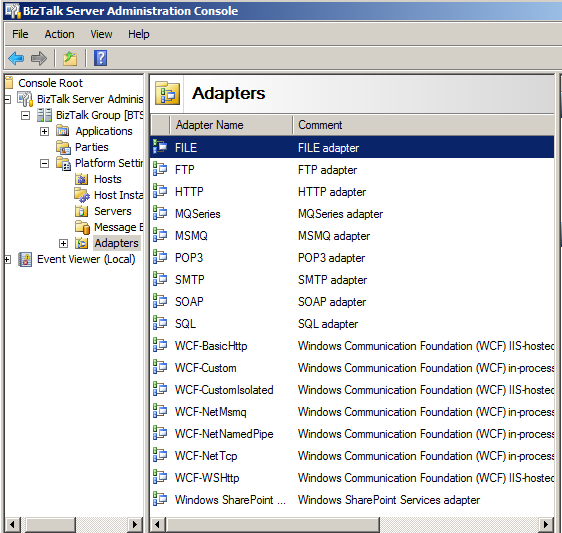Collapse the Platform Settings node
Image resolution: width=562 pixels, height=533 pixels.
44,163
